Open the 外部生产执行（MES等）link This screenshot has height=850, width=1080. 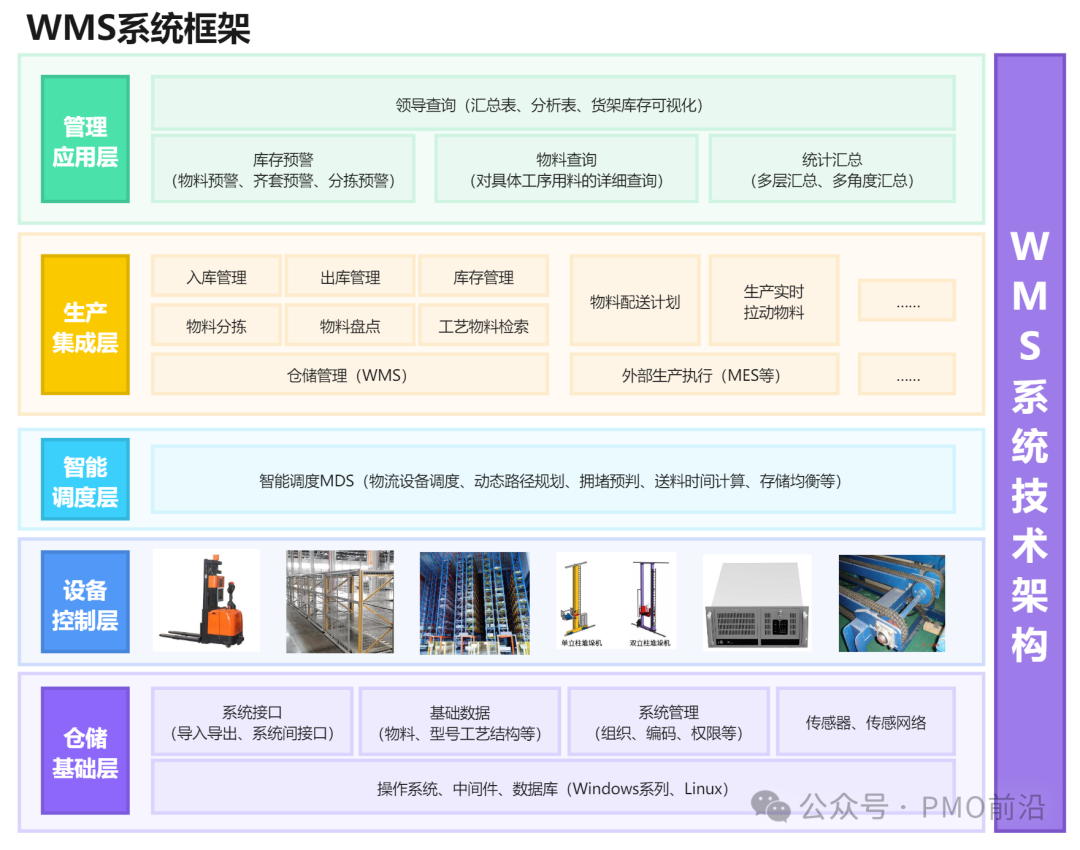(x=703, y=375)
